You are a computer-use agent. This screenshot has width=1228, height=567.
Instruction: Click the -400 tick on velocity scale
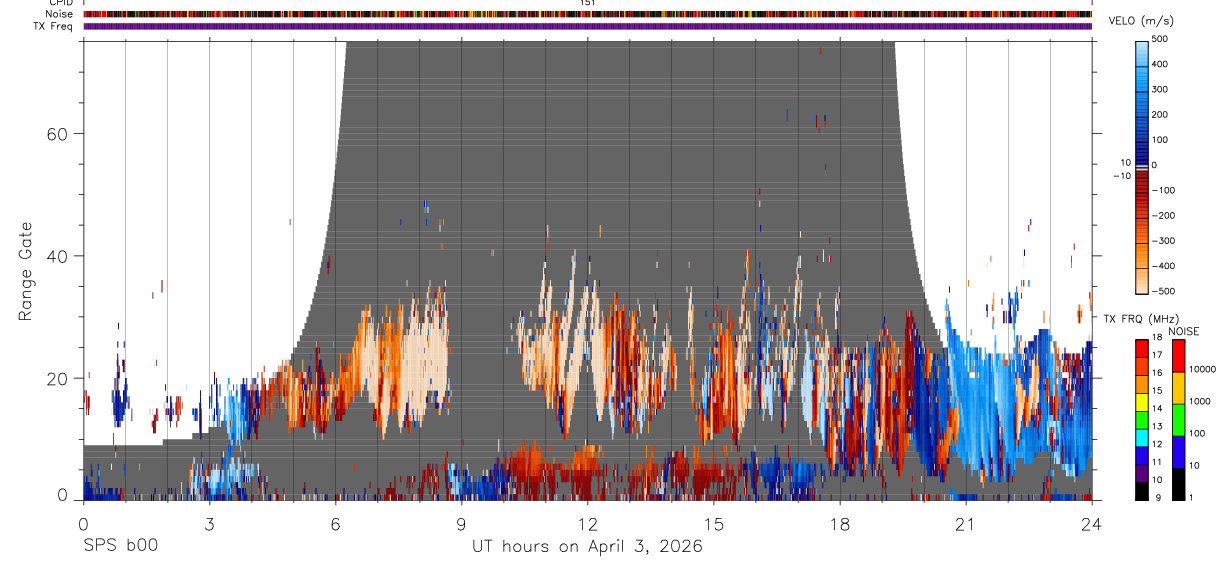[1164, 266]
